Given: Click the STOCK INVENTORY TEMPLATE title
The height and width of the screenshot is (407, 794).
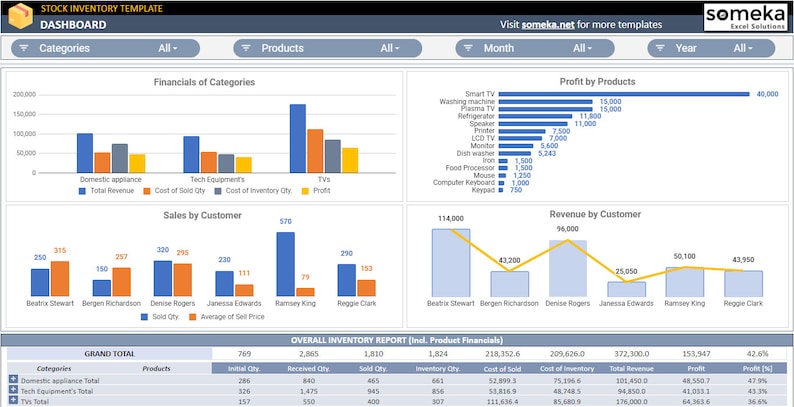Looking at the screenshot, I should tap(102, 9).
